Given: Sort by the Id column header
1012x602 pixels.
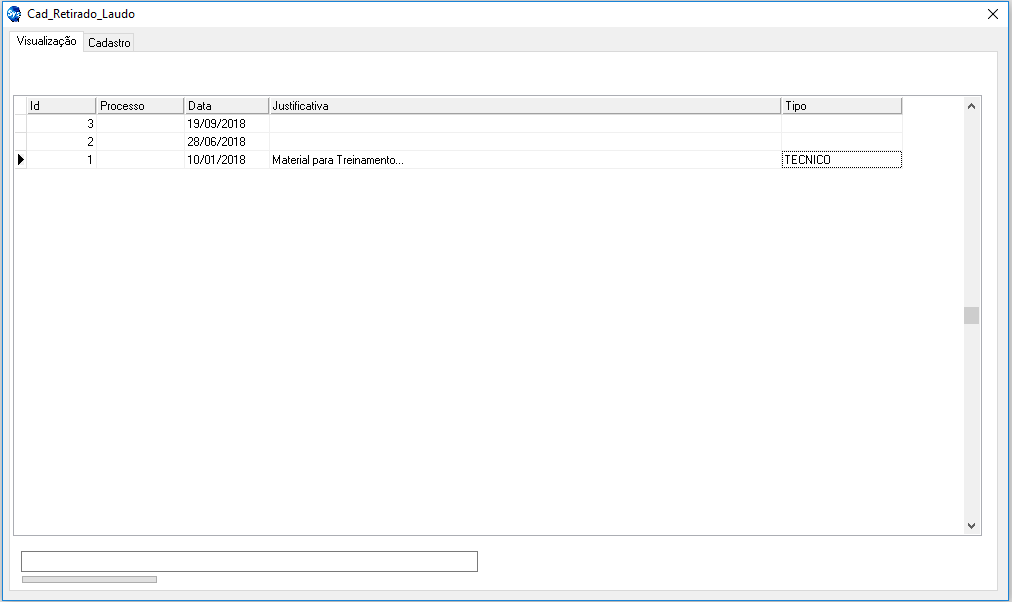Looking at the screenshot, I should [61, 106].
